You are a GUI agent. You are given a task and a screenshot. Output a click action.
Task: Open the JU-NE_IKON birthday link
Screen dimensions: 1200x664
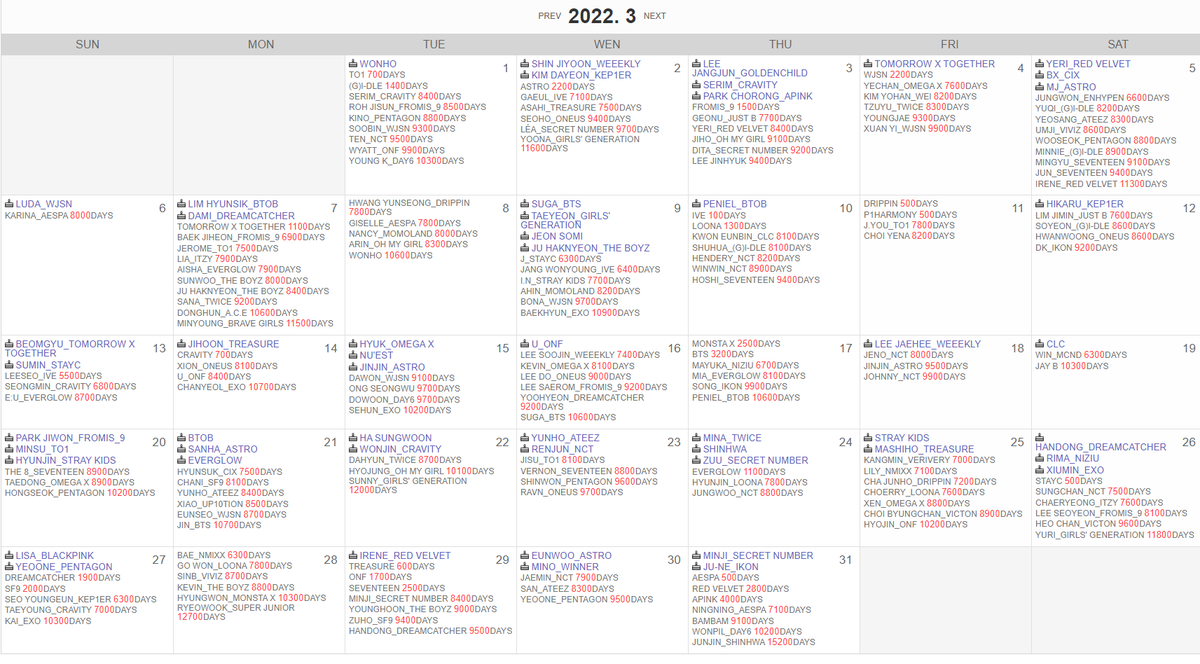point(731,567)
